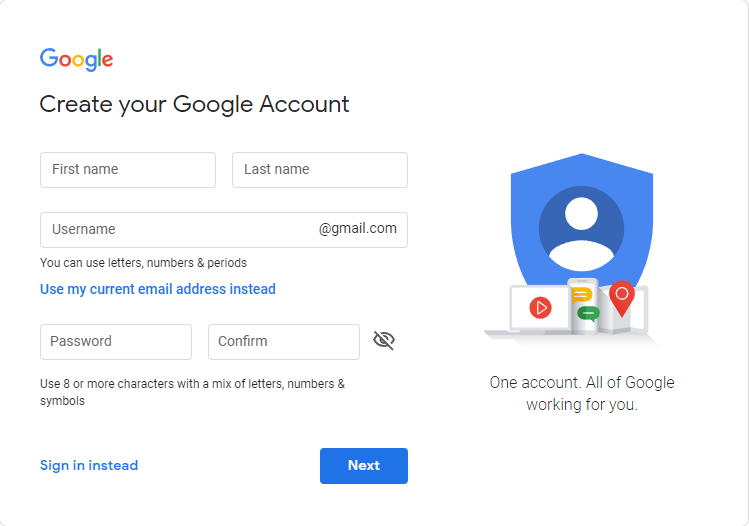Image resolution: width=749 pixels, height=526 pixels.
Task: Click the green chat bubble on phone
Action: (588, 313)
